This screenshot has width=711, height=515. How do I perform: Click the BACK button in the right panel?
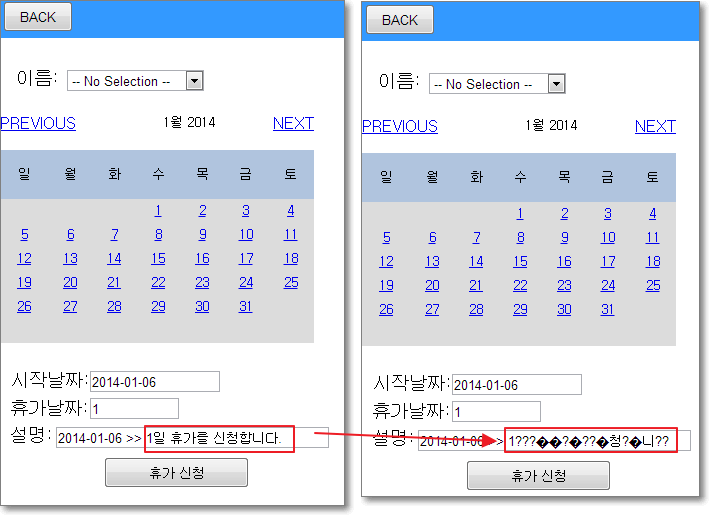tap(400, 20)
